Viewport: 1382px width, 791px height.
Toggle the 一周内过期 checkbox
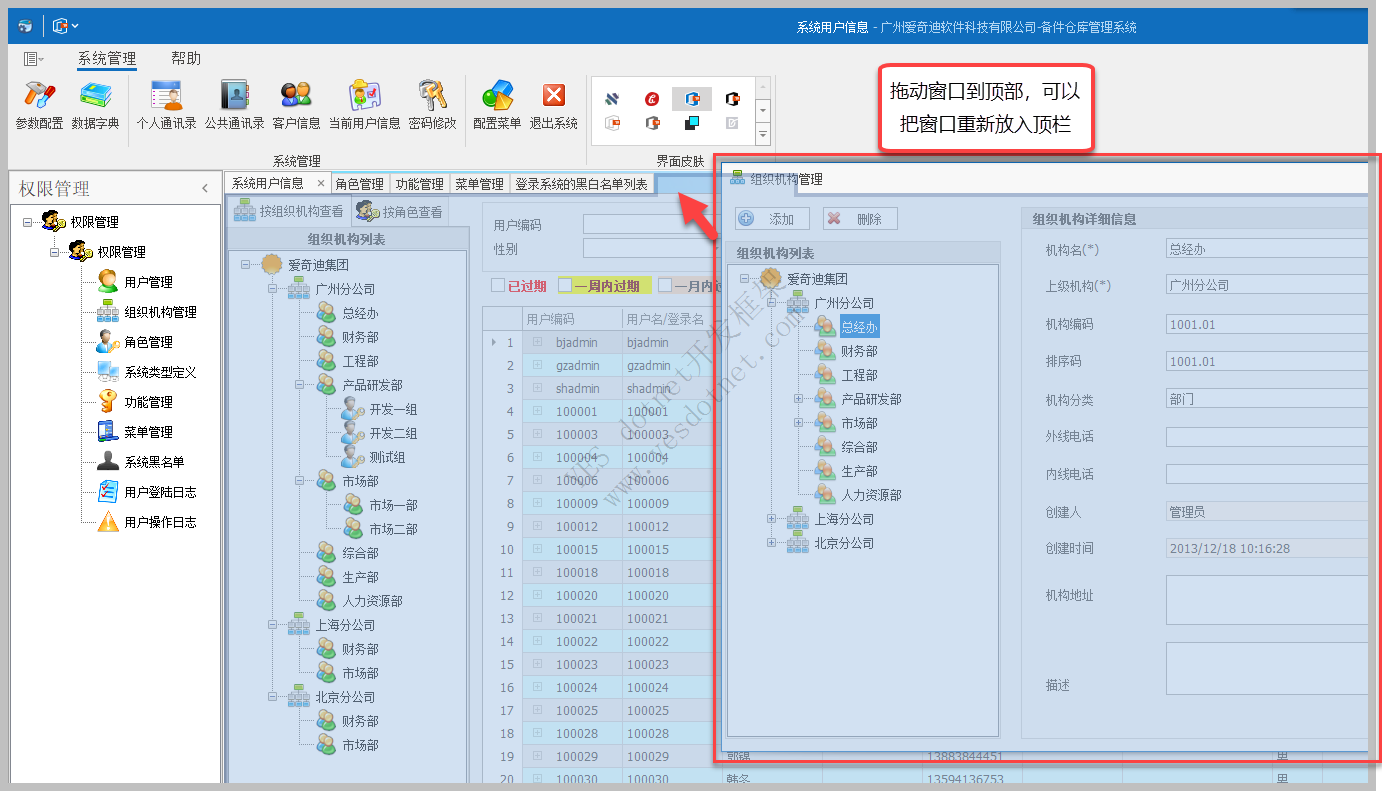(x=565, y=285)
